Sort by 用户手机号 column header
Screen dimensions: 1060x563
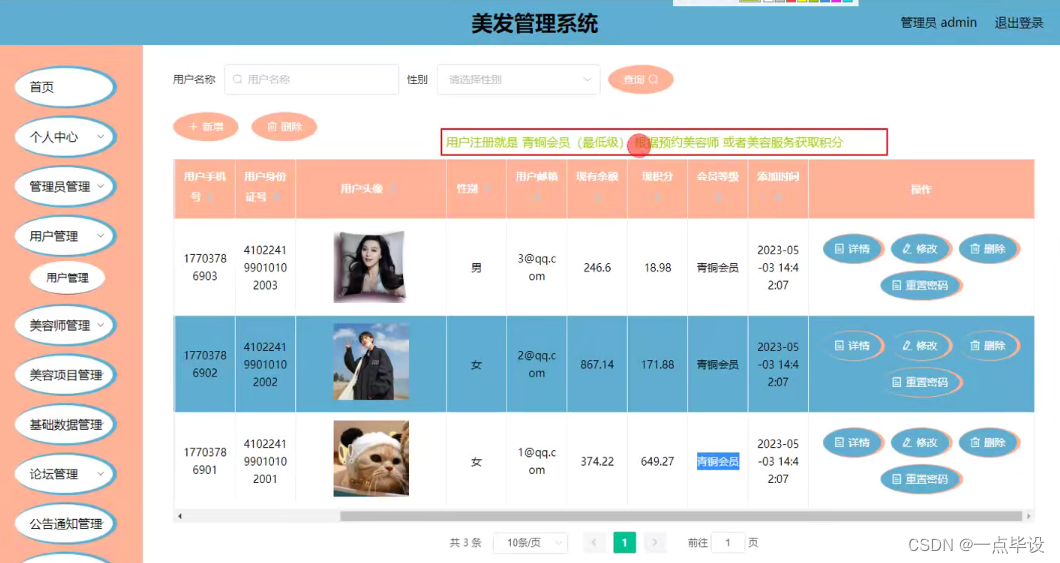[x=204, y=187]
